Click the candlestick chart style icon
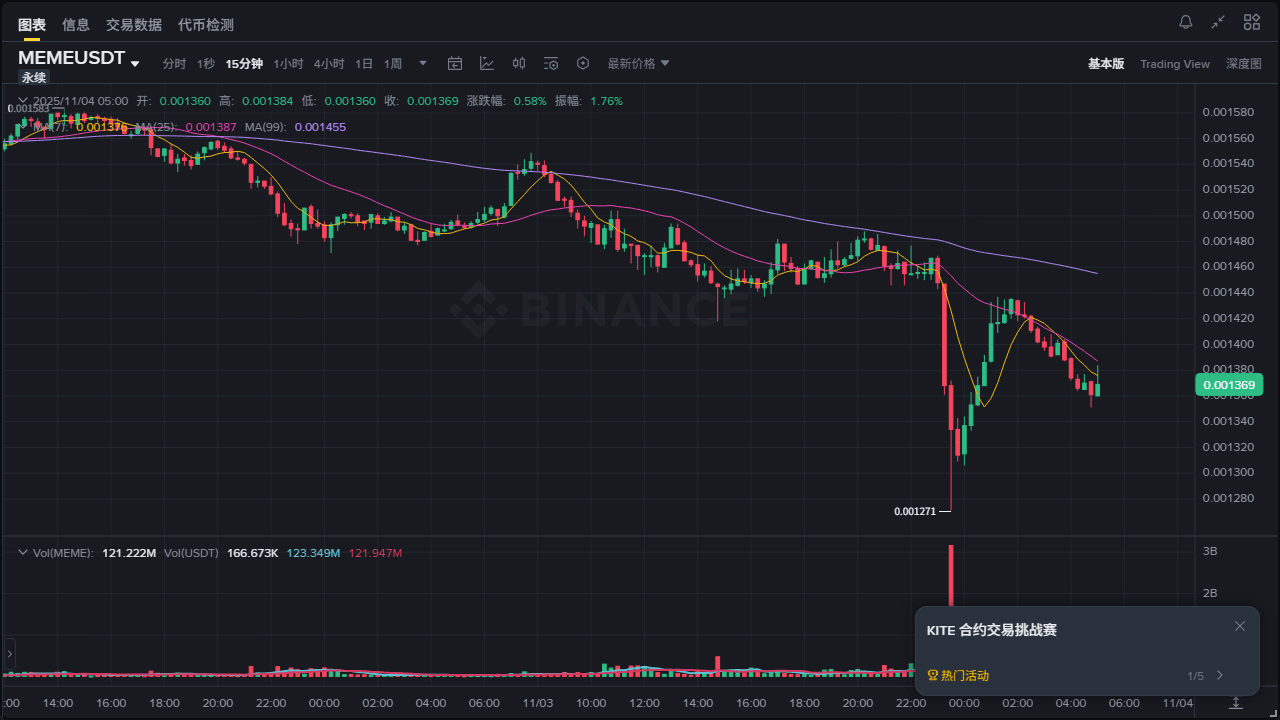 coord(519,63)
